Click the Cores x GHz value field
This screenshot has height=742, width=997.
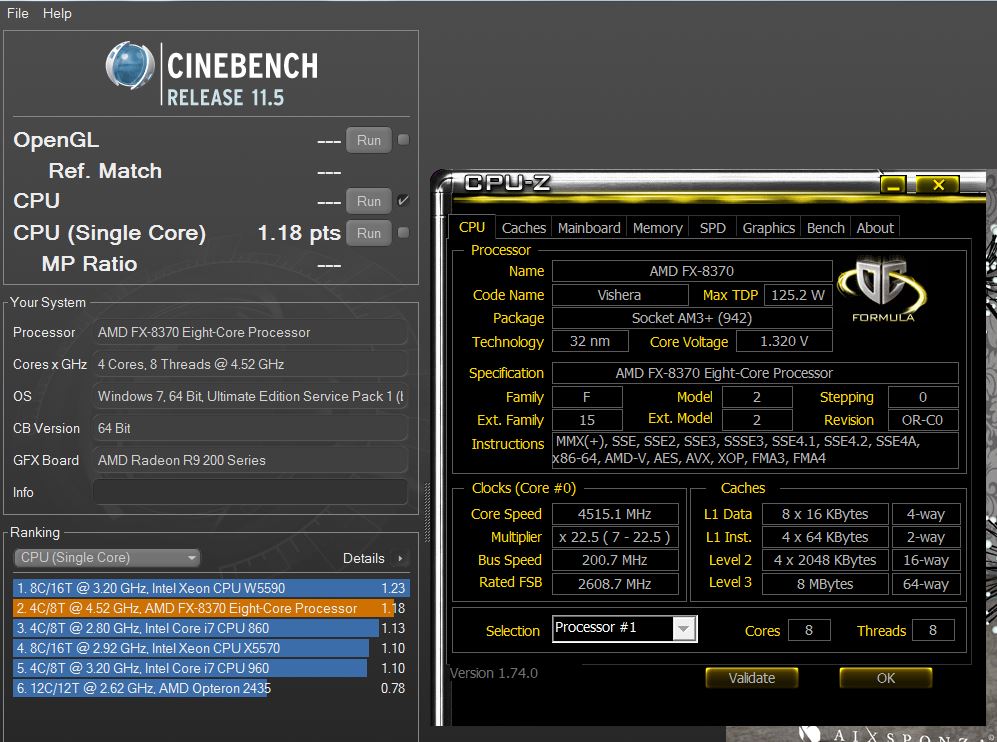(250, 364)
